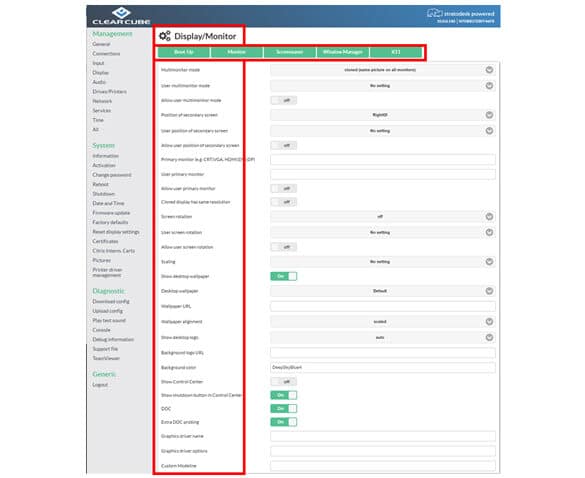Open the Change password link
Image resolution: width=585 pixels, height=478 pixels.
click(112, 175)
